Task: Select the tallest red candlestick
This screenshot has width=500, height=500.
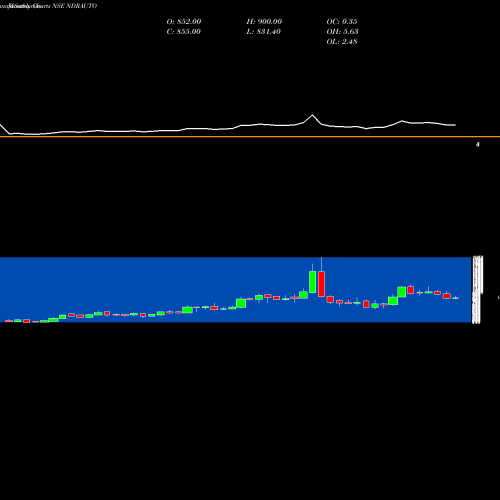Action: point(321,284)
